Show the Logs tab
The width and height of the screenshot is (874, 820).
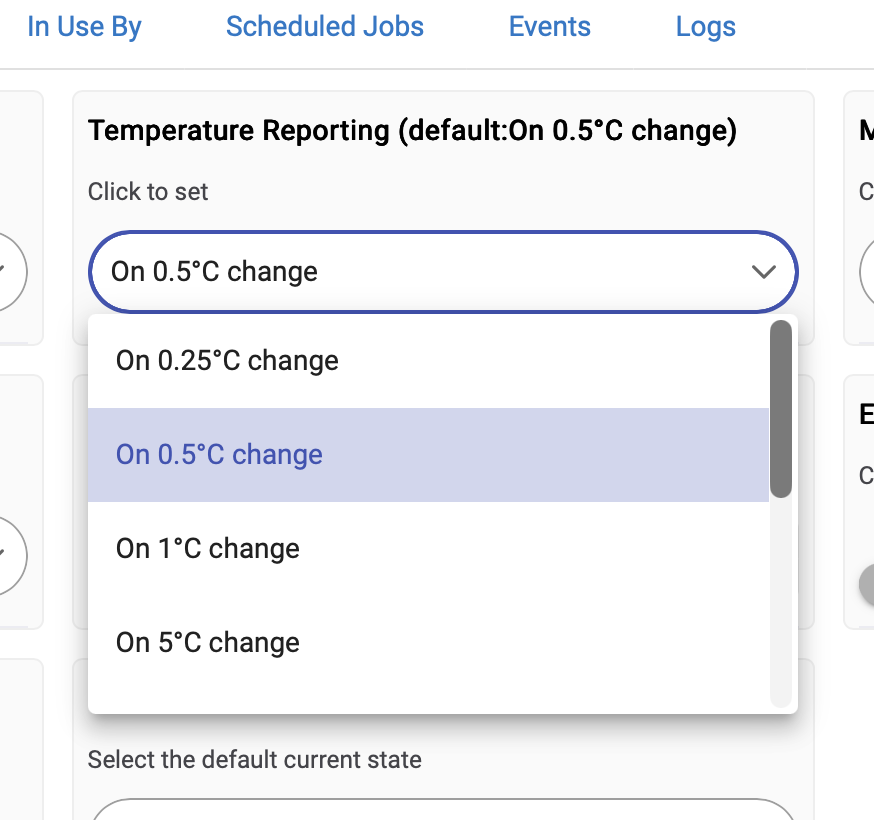(x=705, y=27)
